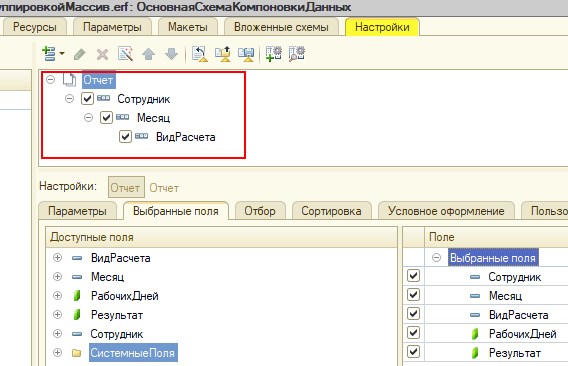Click the green resource icon of РабочихДней in Доступные поля
Image resolution: width=568 pixels, height=366 pixels.
pos(77,296)
